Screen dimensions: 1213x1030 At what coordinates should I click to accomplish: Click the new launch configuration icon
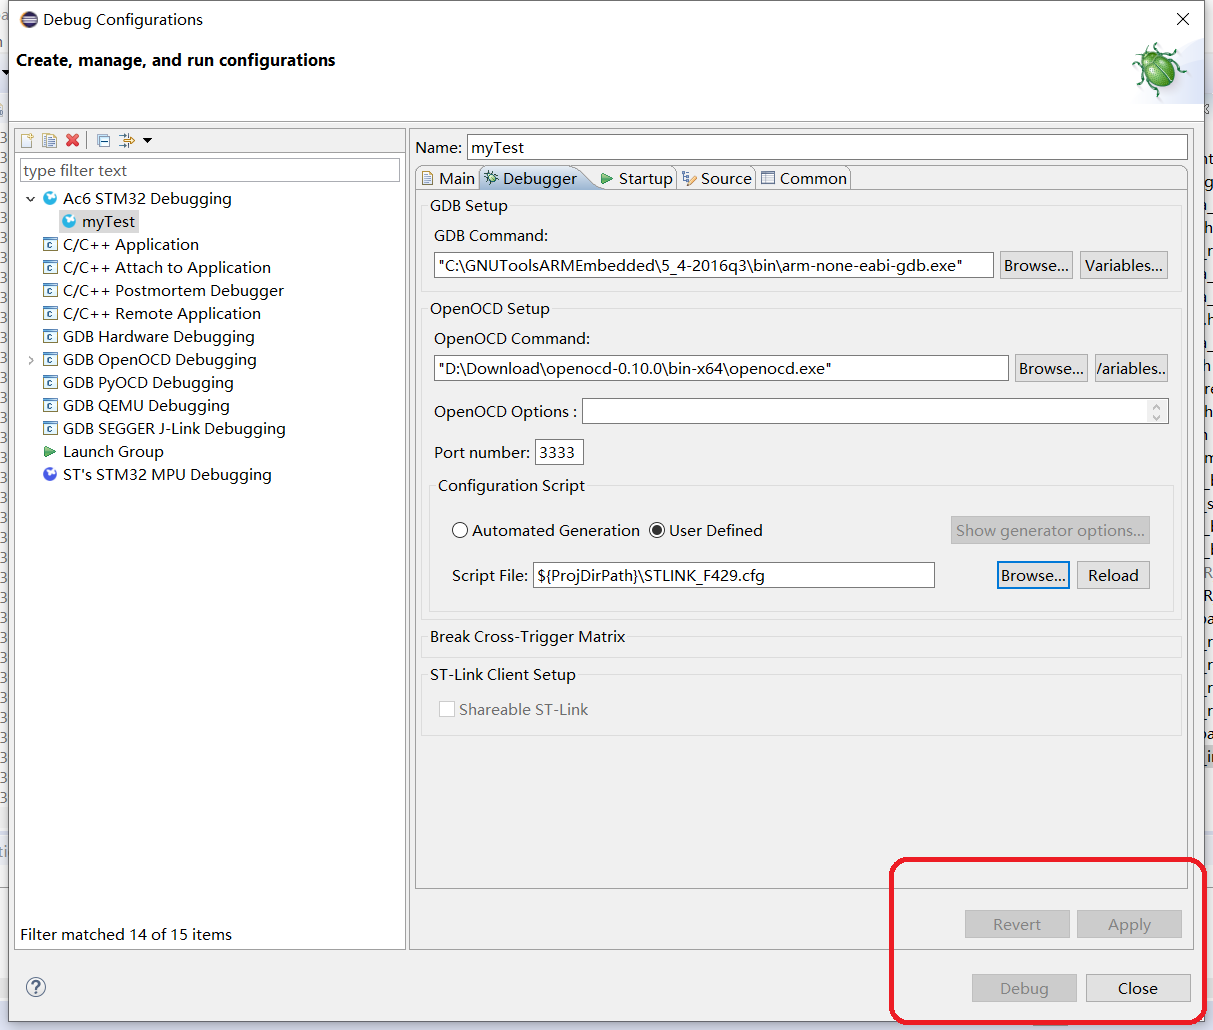pyautogui.click(x=27, y=140)
